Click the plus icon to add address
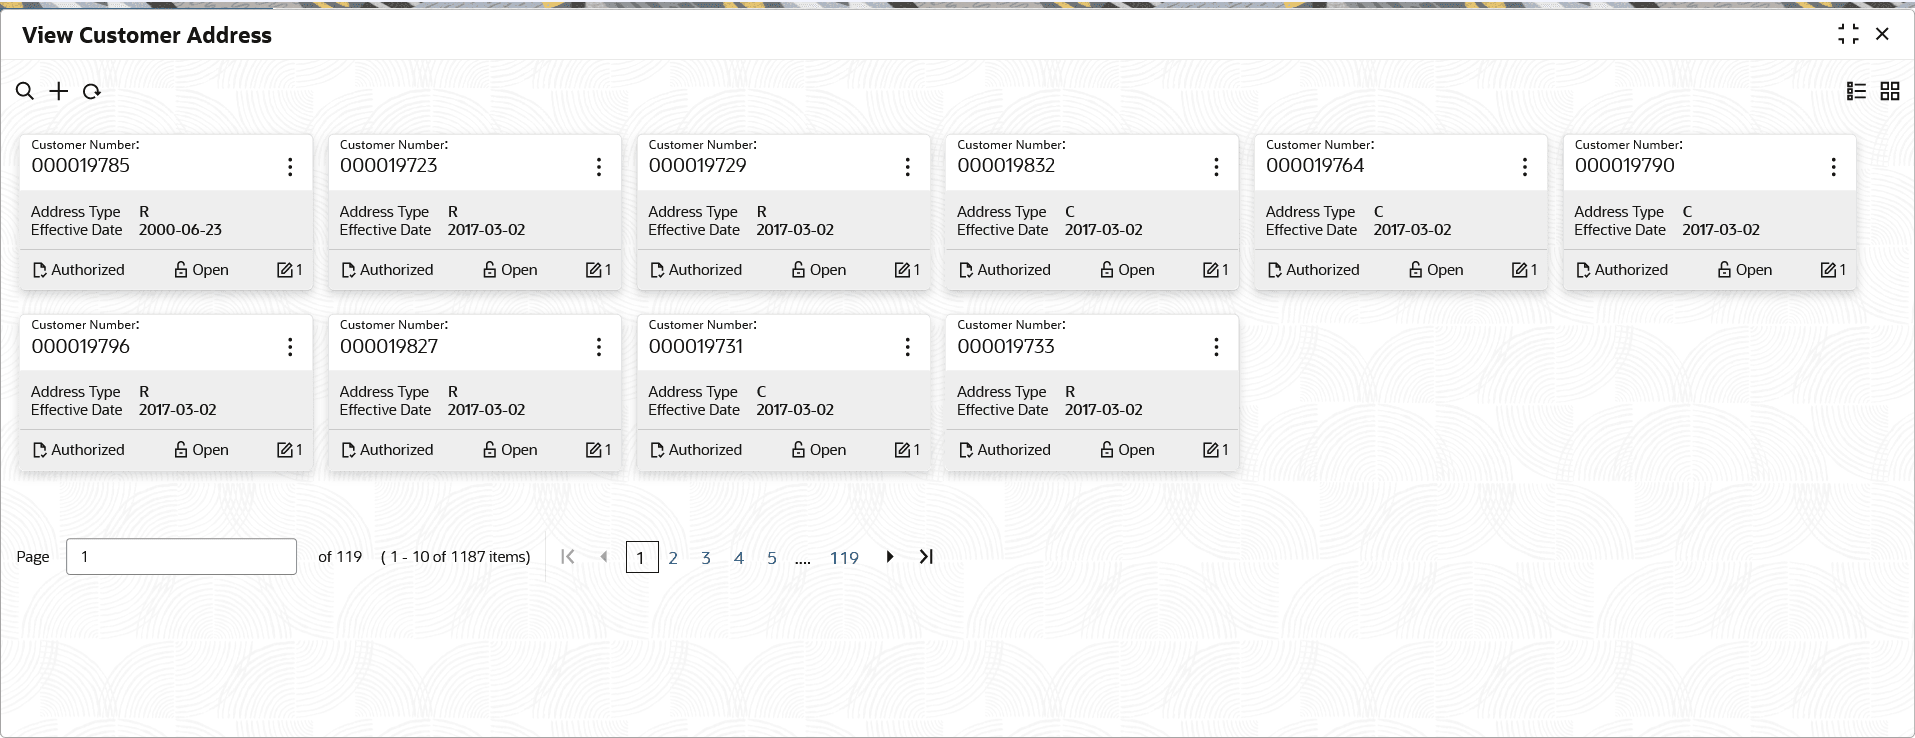Viewport: 1915px width, 738px height. (x=59, y=91)
